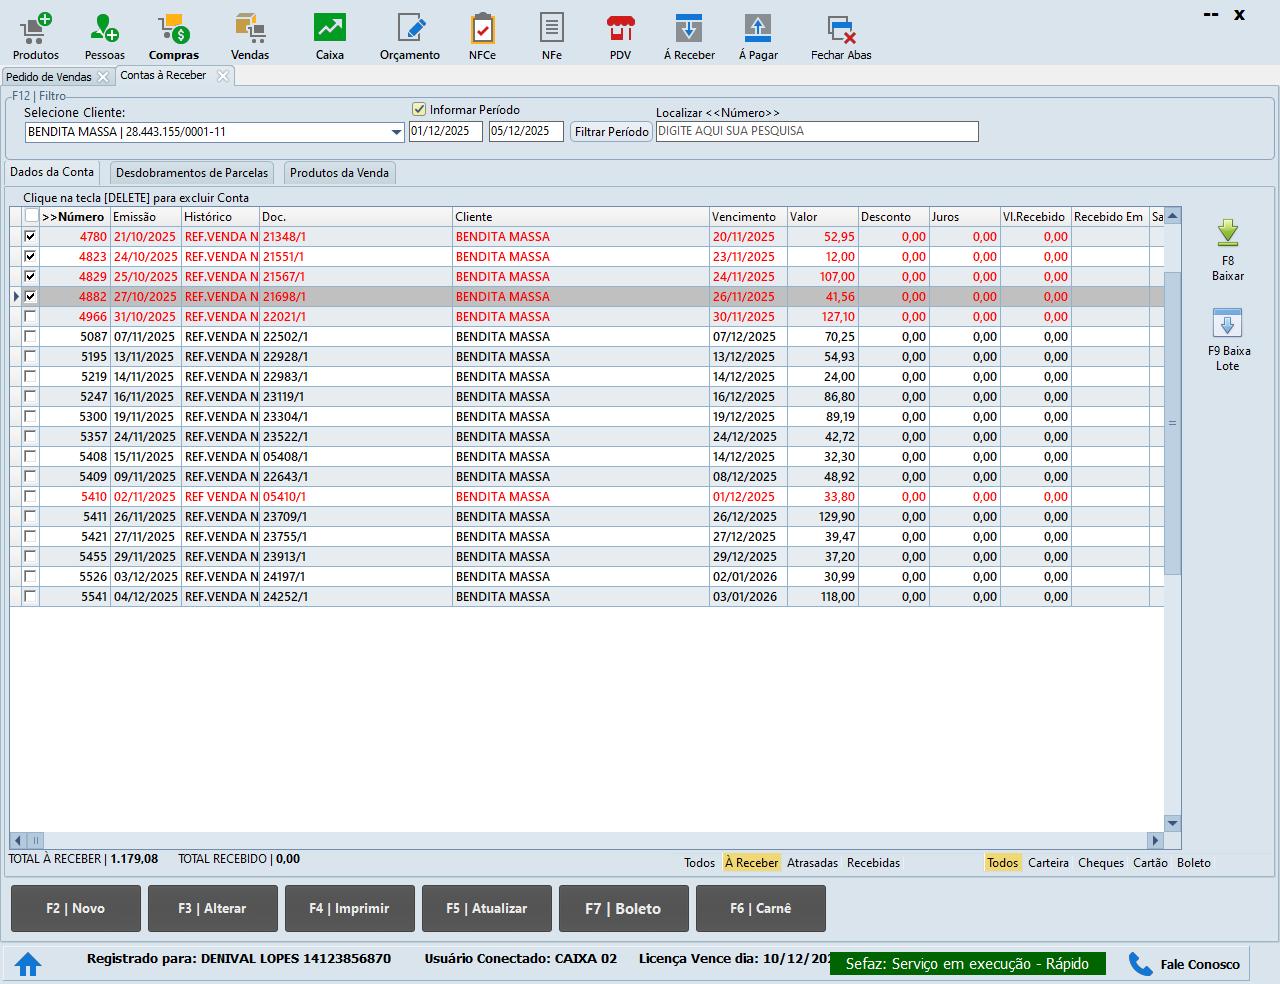The width and height of the screenshot is (1280, 984).
Task: Open the Orçamento toolbar icon
Action: click(x=410, y=28)
